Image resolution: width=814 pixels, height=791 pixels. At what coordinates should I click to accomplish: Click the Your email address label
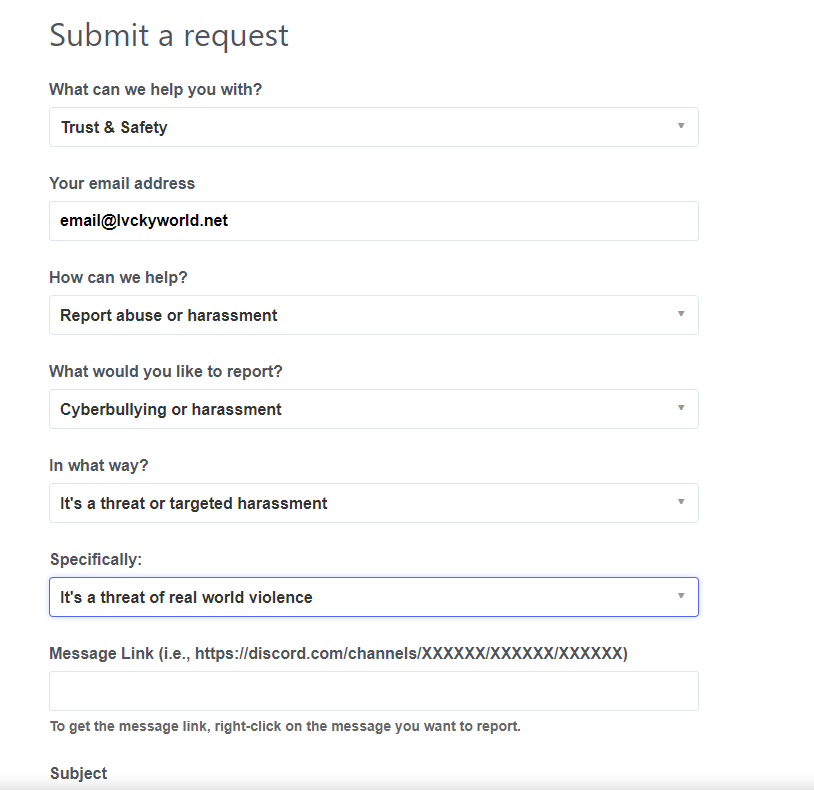point(122,183)
